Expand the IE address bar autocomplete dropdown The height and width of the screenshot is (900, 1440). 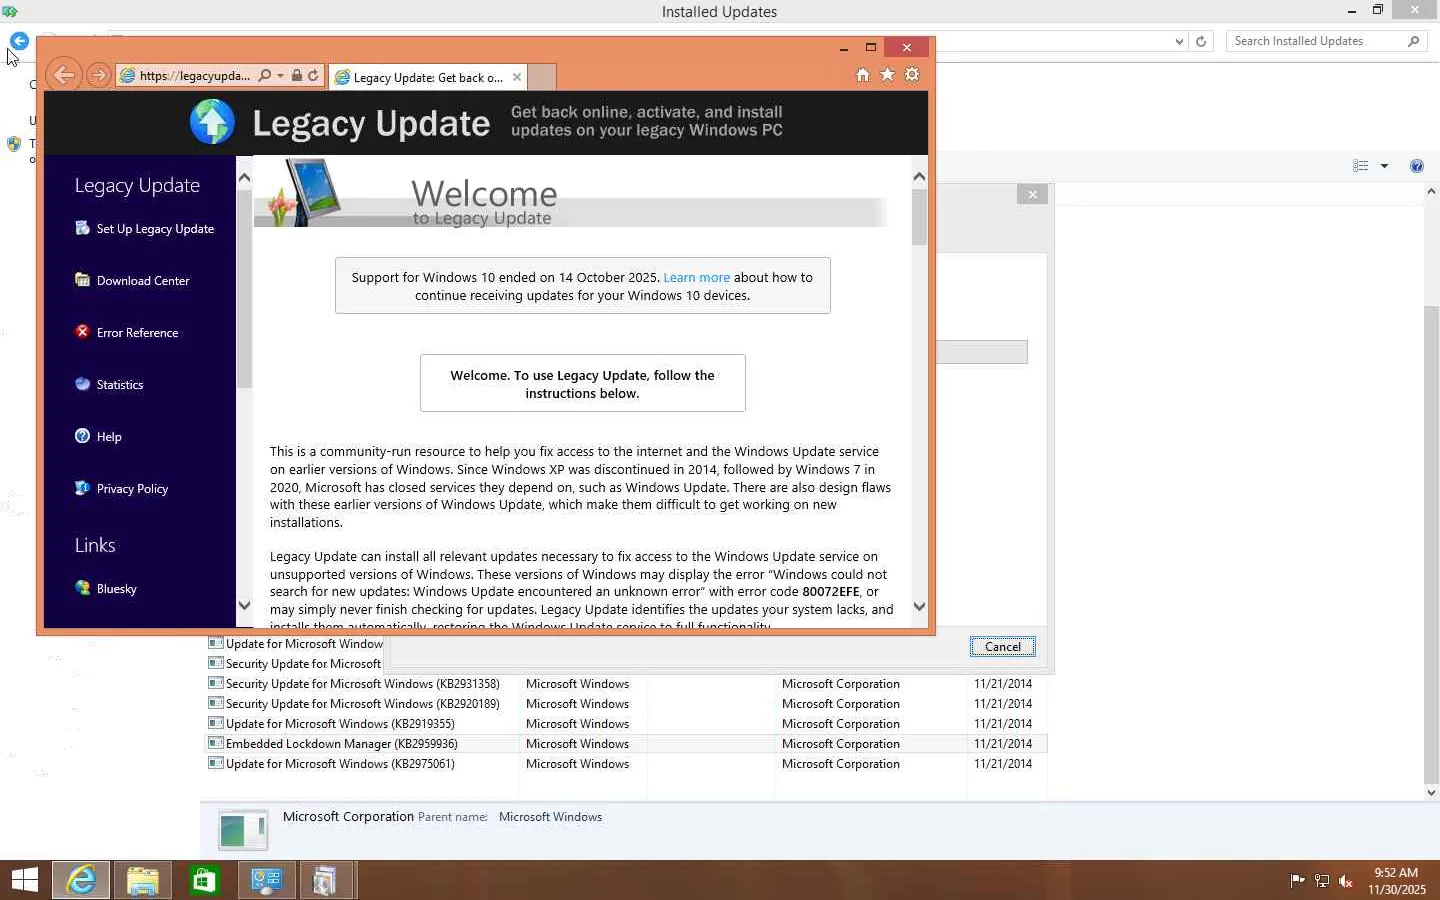tap(280, 76)
